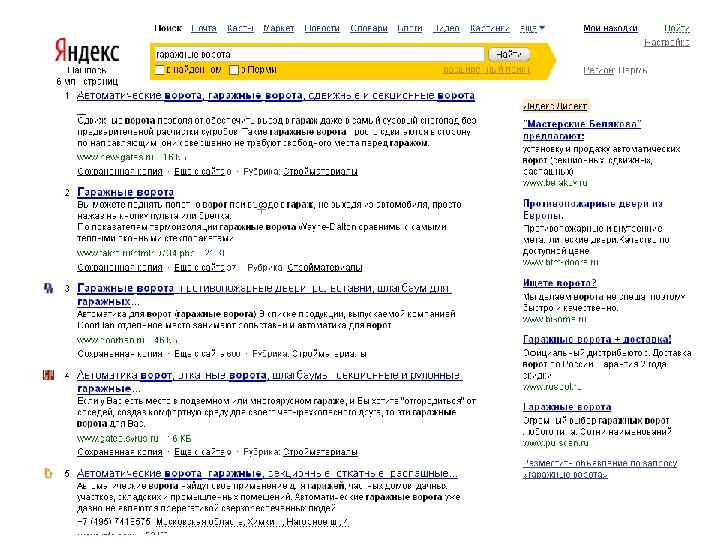Open the 'Мои находки' link
This screenshot has width=720, height=540.
(x=610, y=28)
